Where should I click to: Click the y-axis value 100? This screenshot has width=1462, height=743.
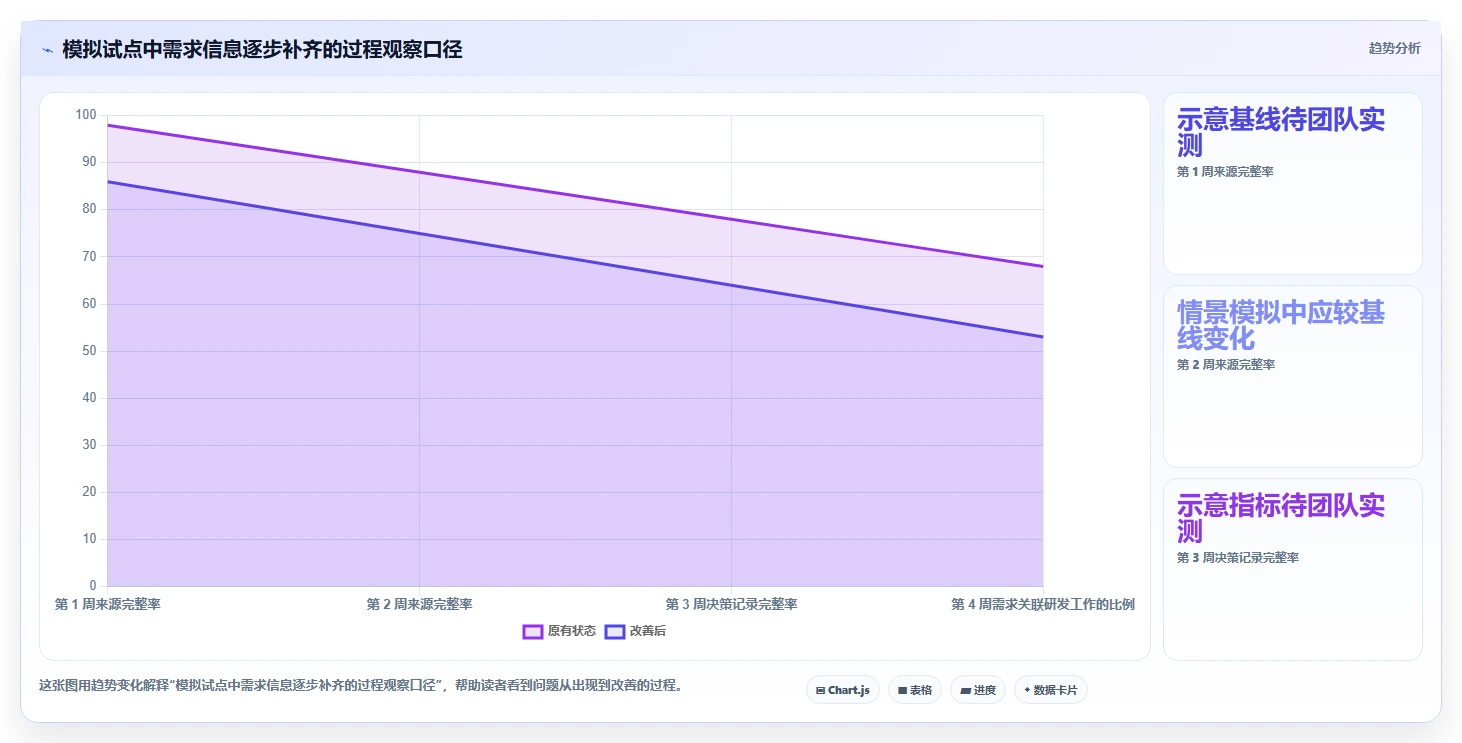[x=86, y=115]
